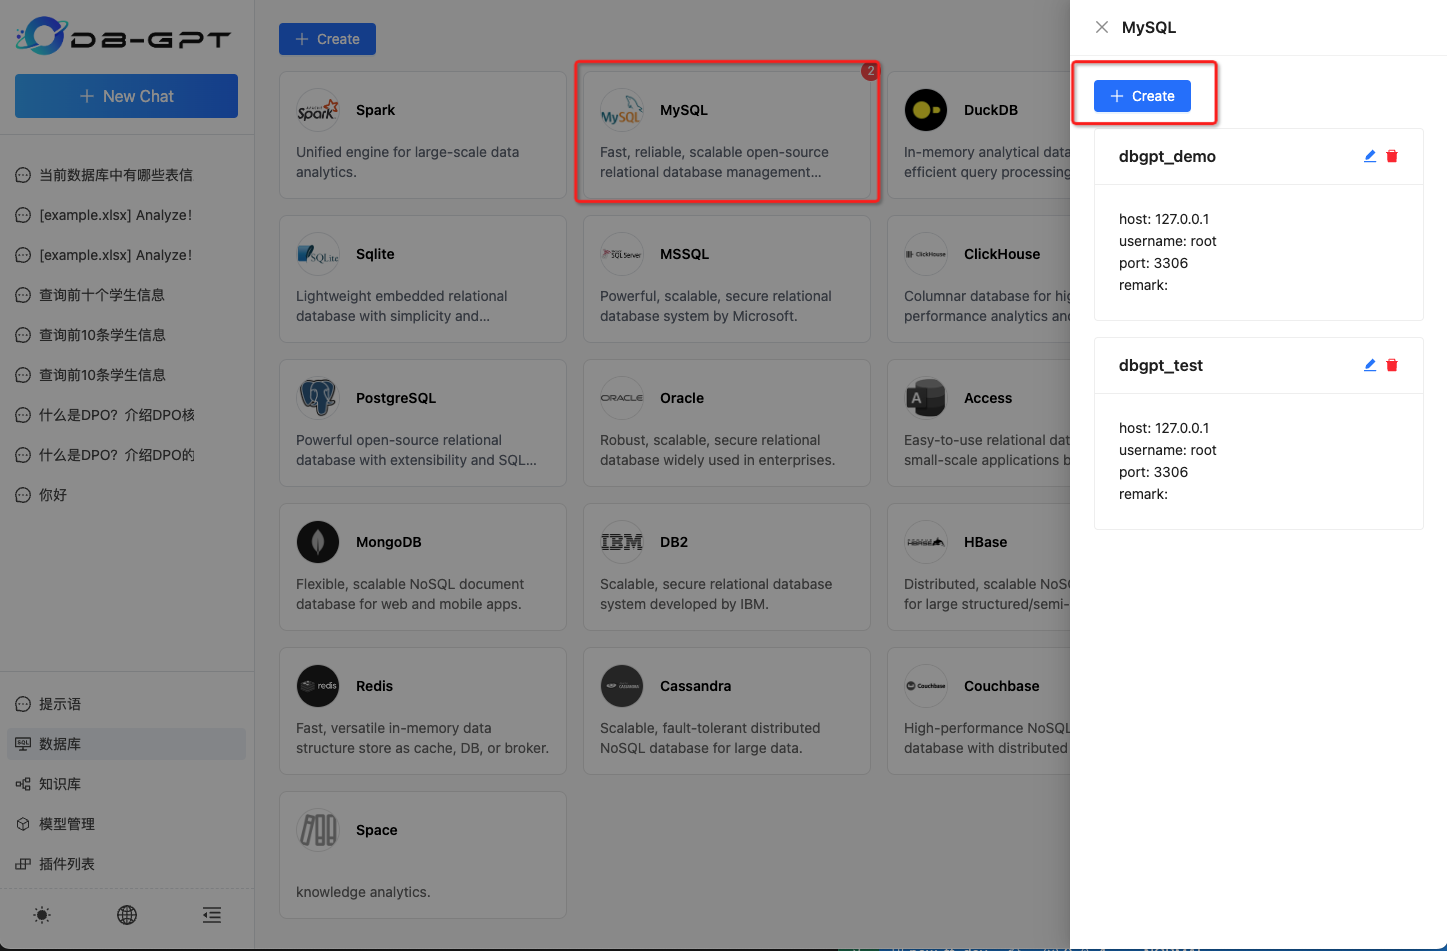Click the MySQL drawer title text
1447x951 pixels.
1149,27
